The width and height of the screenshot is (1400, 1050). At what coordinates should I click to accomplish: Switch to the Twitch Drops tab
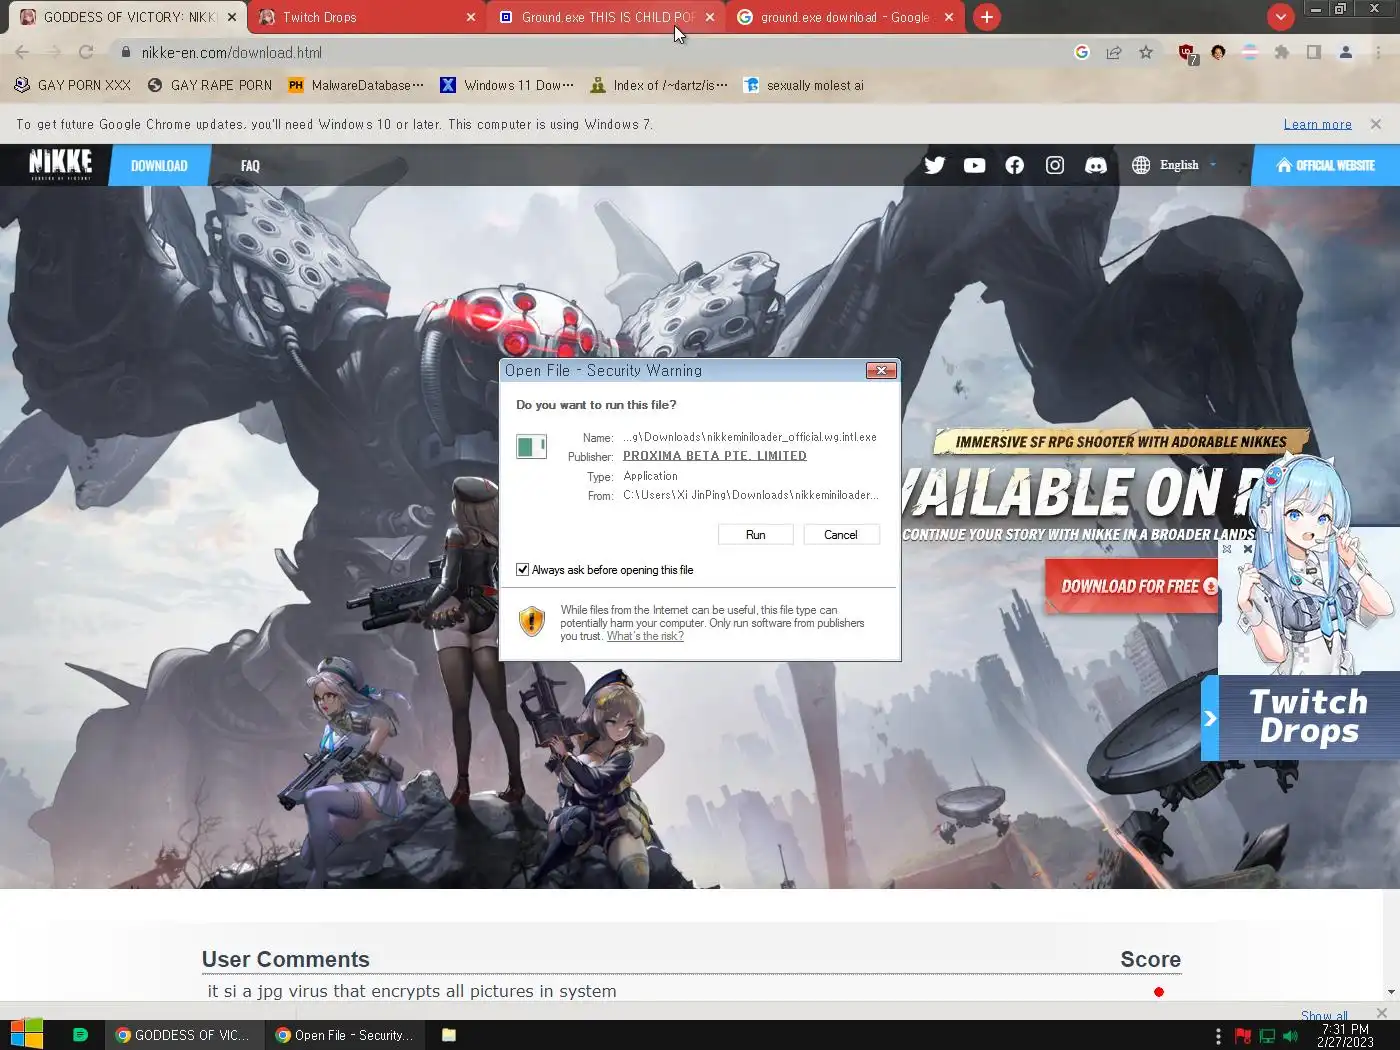[x=364, y=17]
